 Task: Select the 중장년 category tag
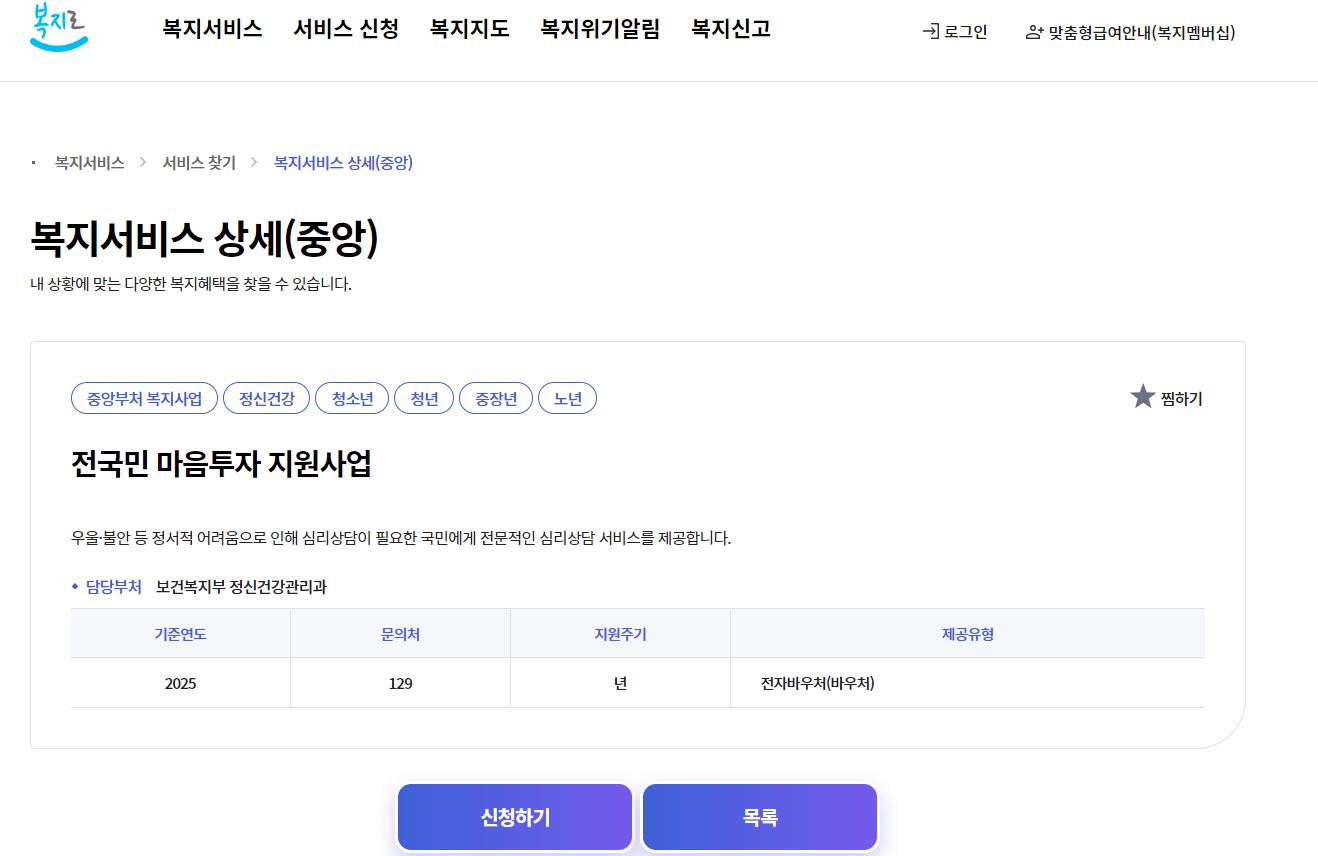[495, 397]
